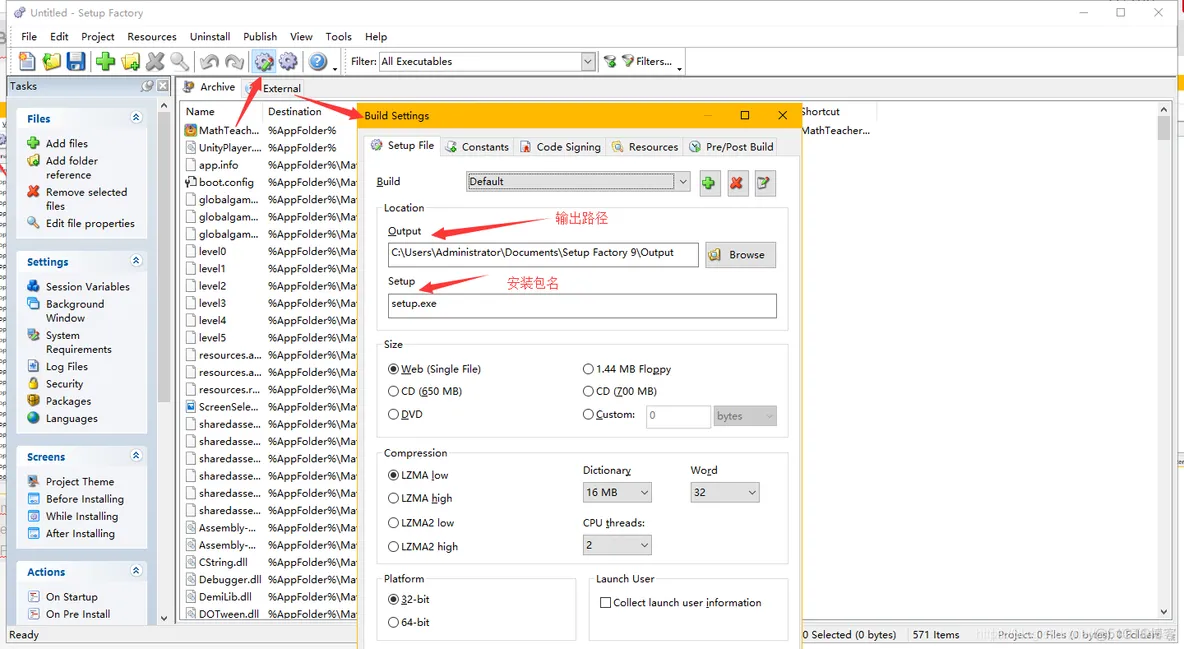Click the Open Project folder icon
The width and height of the screenshot is (1184, 649).
click(x=51, y=61)
